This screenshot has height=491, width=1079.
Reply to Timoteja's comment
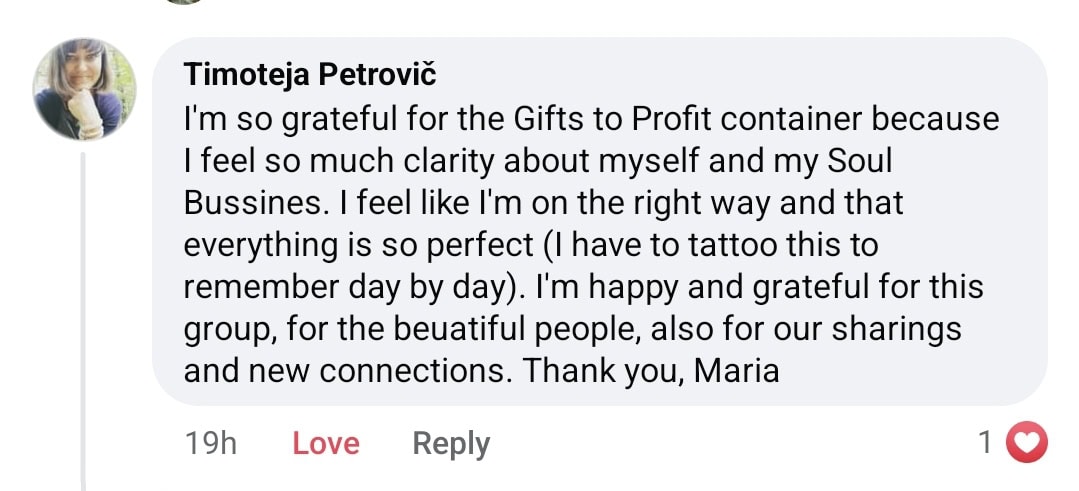point(451,443)
